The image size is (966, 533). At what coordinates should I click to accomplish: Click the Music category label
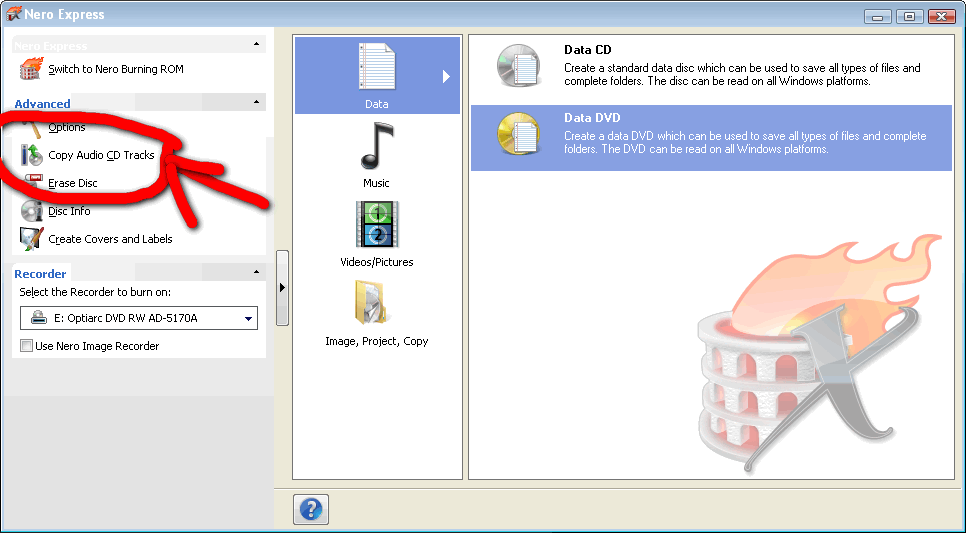[376, 183]
